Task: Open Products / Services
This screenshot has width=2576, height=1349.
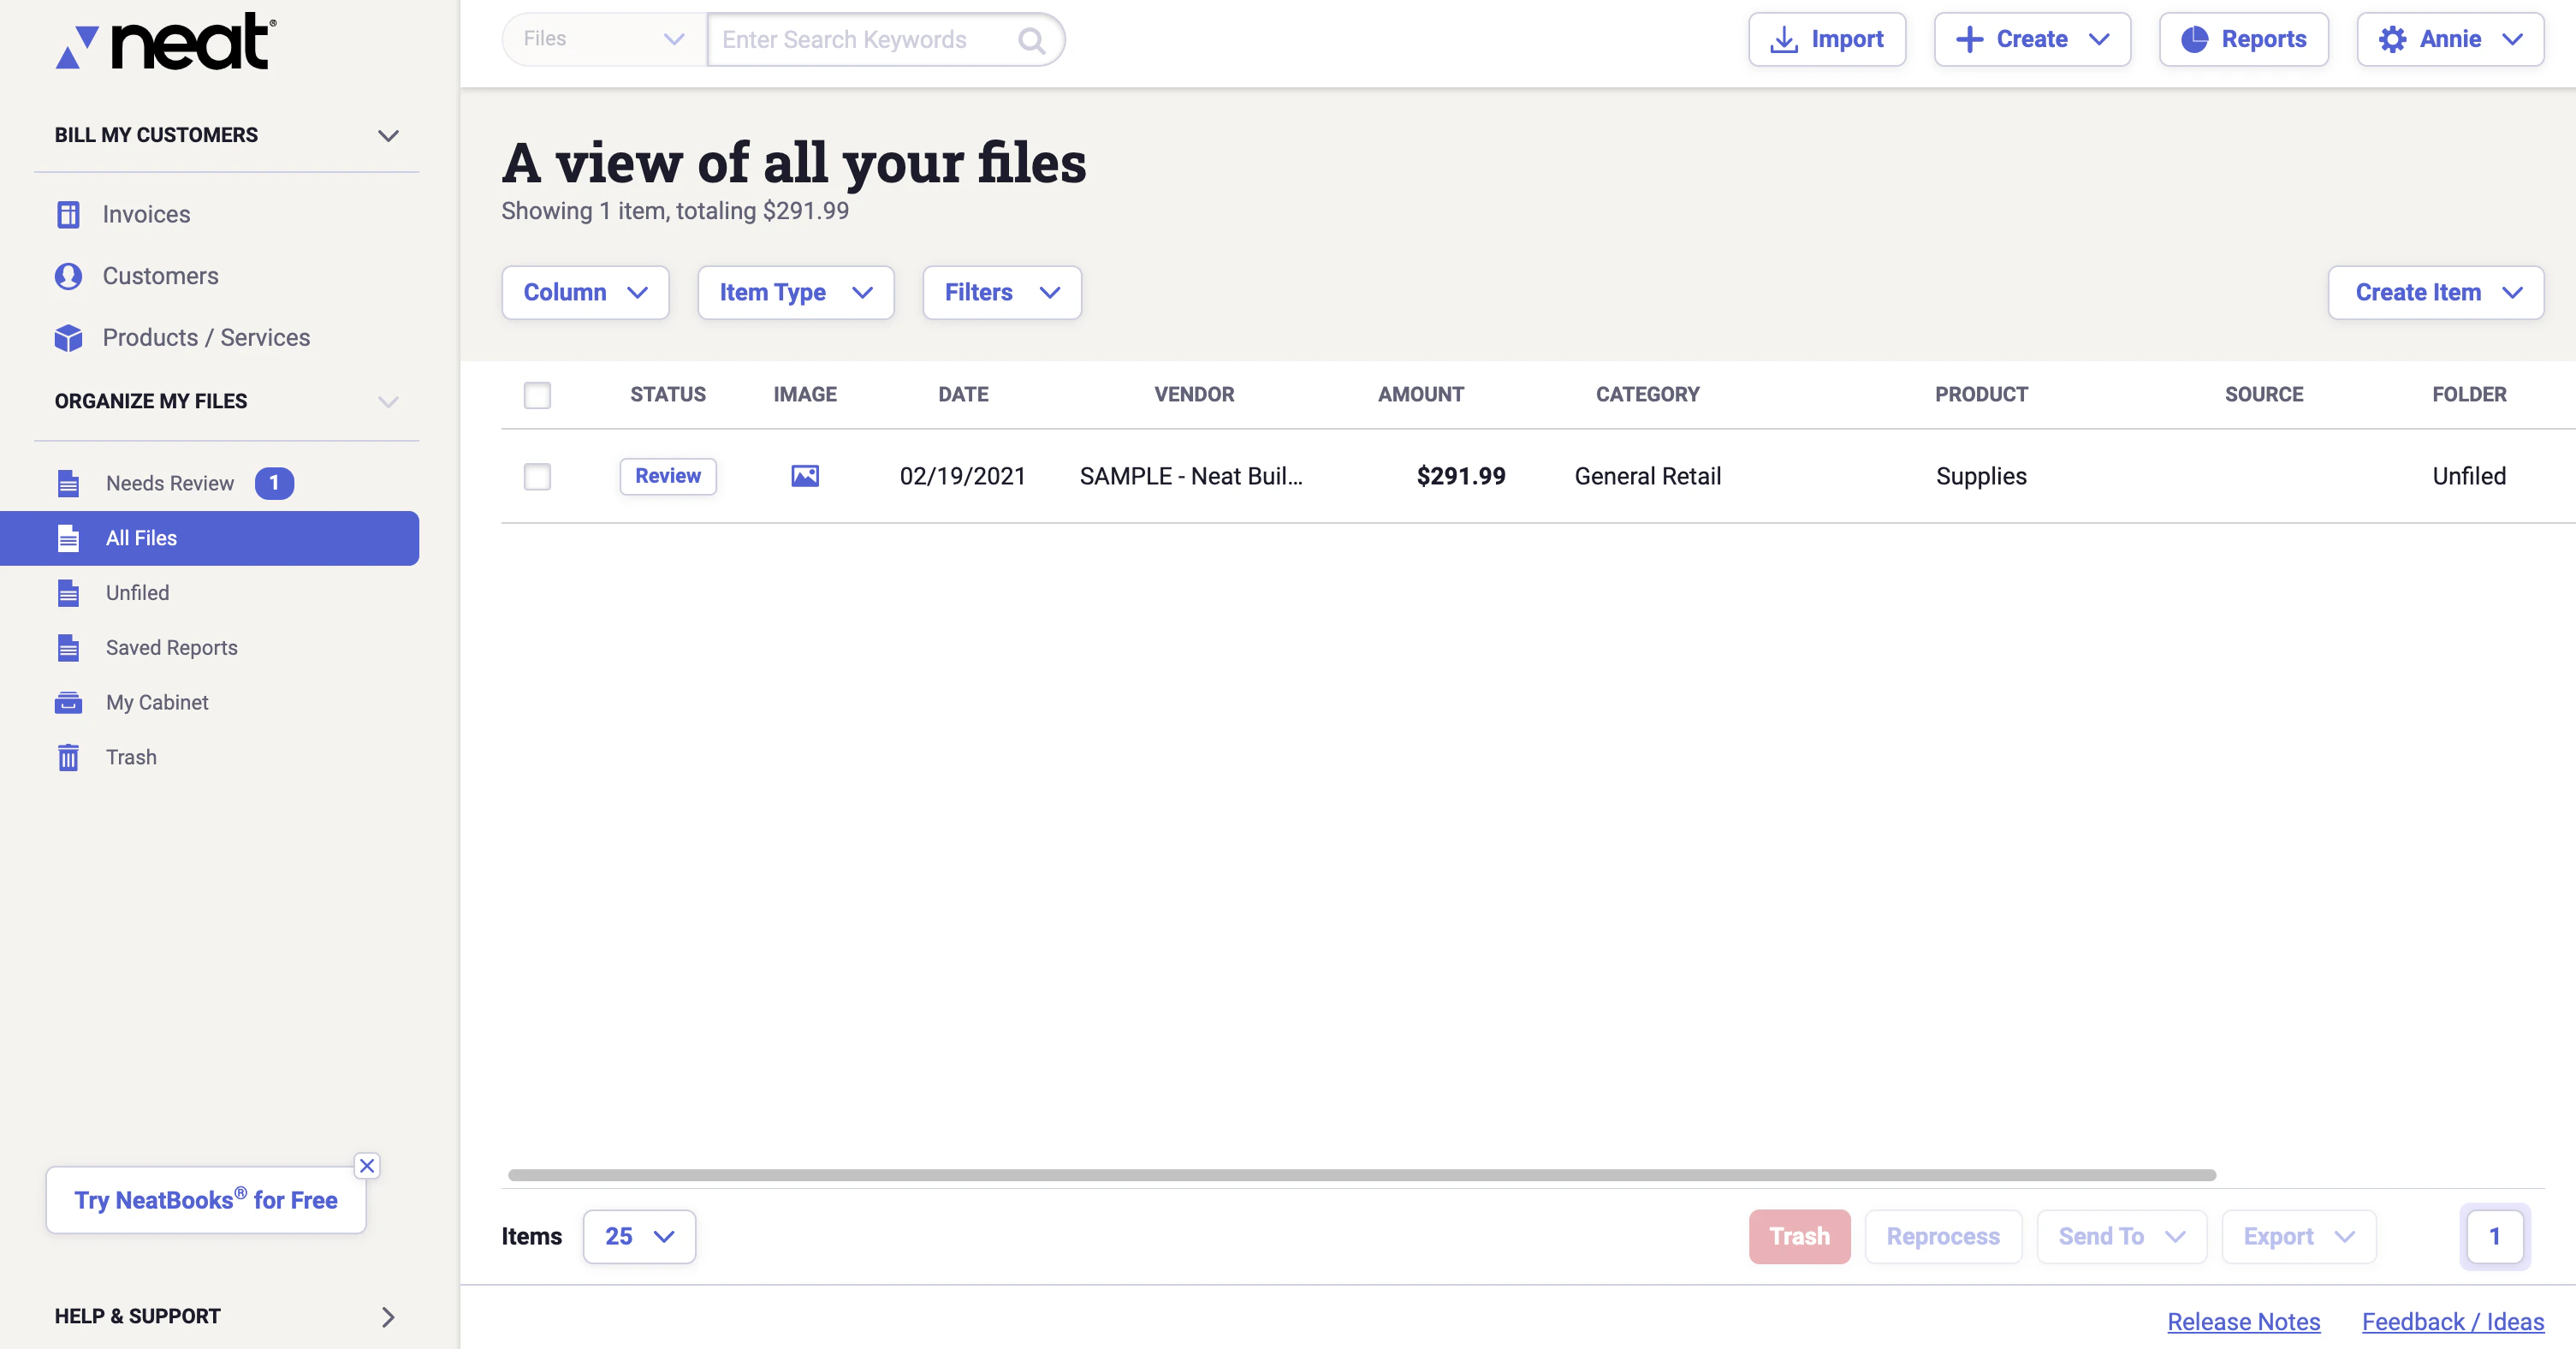Action: pos(206,338)
